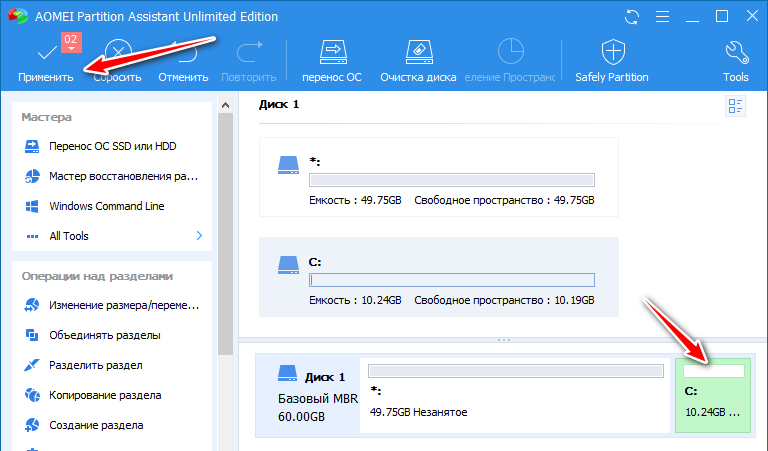Click the sidebar vertical scrollbar thumb
The image size is (768, 451).
(225, 234)
